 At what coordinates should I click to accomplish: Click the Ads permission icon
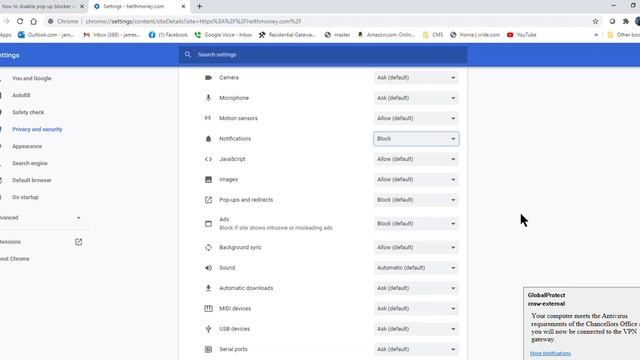(x=208, y=224)
